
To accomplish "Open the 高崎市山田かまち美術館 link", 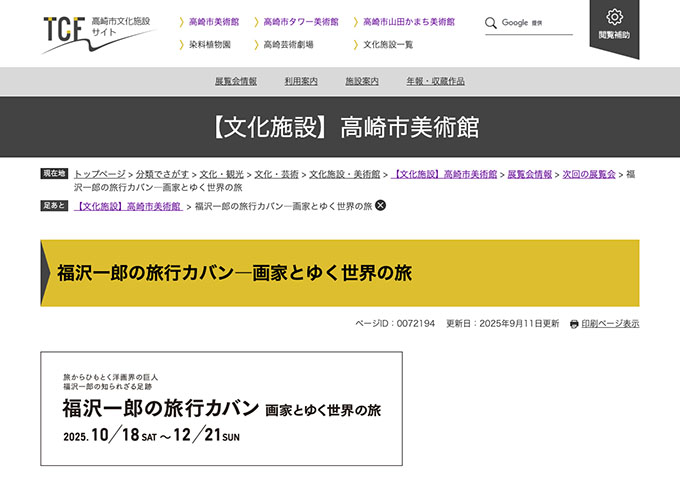I will pyautogui.click(x=408, y=21).
